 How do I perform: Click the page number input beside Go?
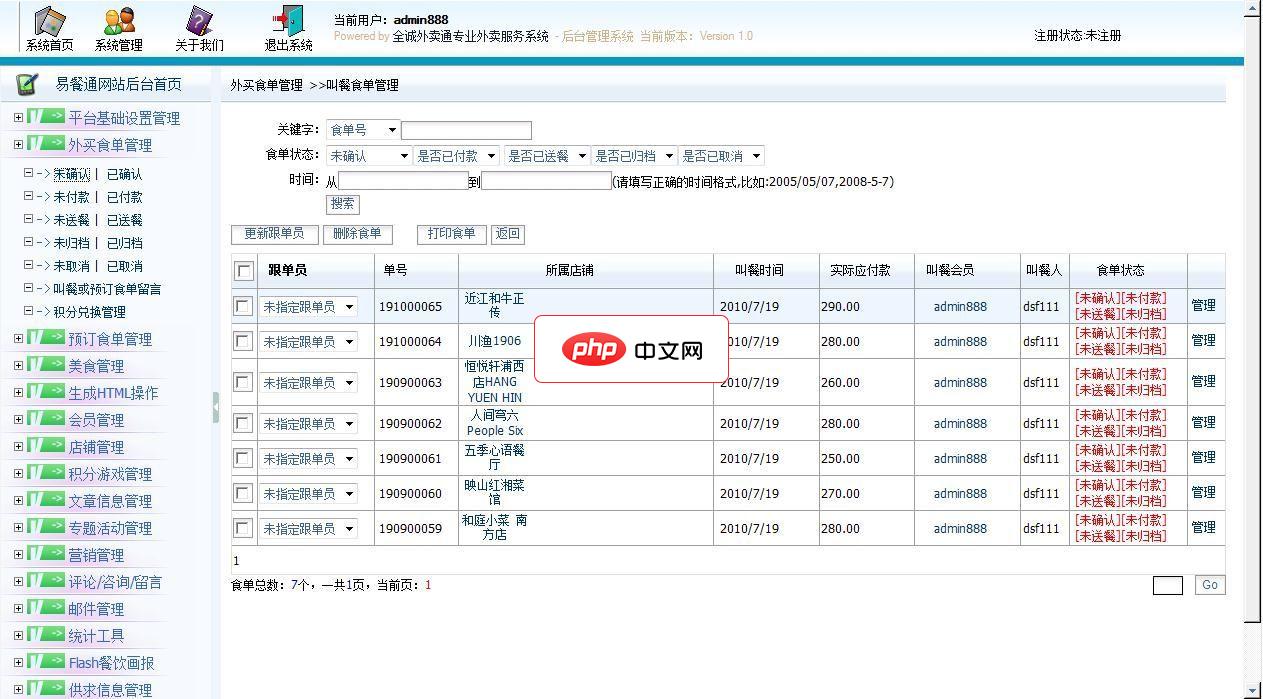pyautogui.click(x=1167, y=585)
